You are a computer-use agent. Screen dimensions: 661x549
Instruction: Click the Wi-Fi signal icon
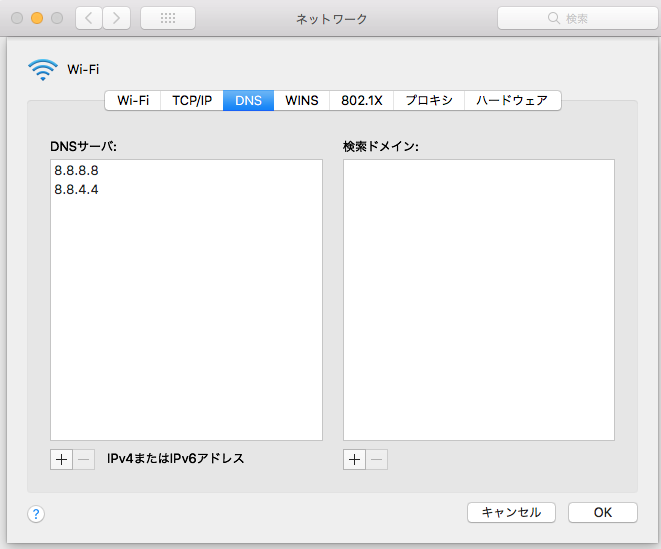43,69
